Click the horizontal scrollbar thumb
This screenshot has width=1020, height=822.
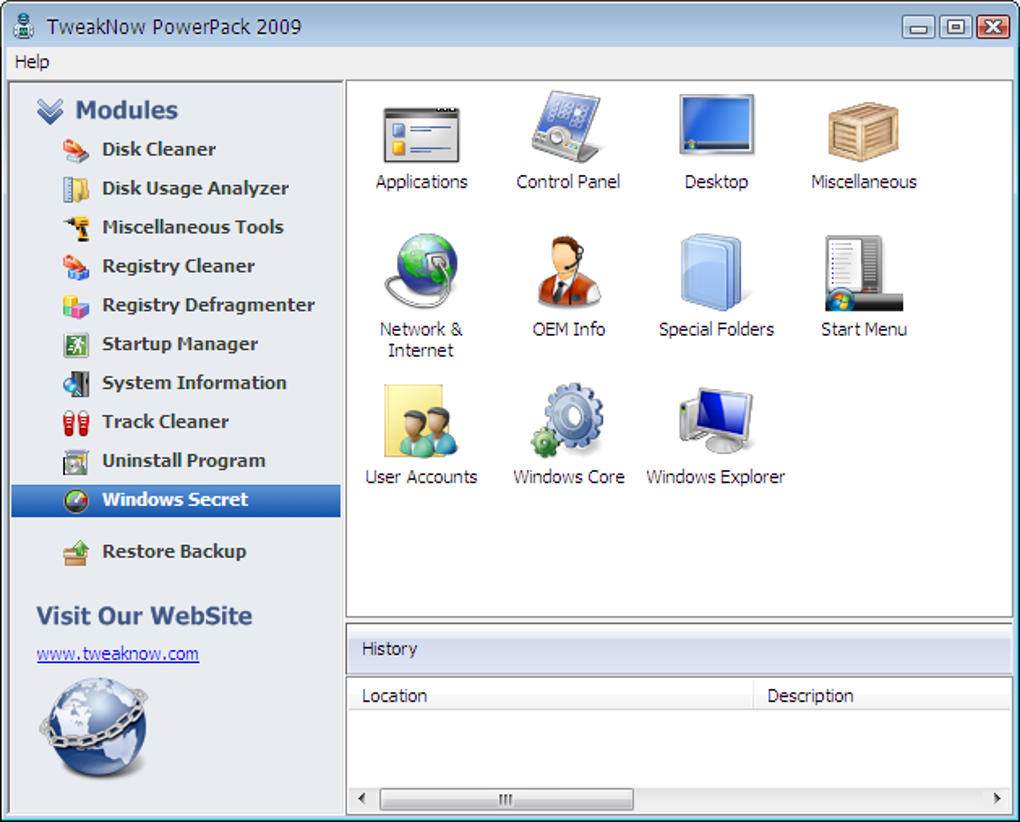(x=506, y=799)
